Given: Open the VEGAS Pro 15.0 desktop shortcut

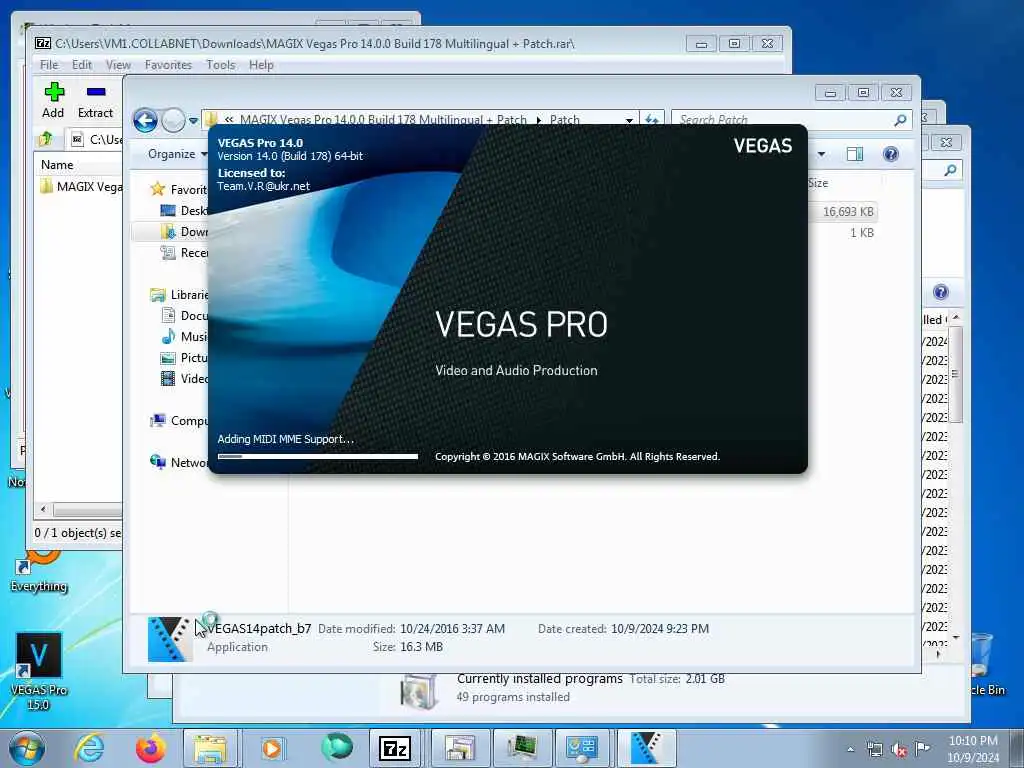Looking at the screenshot, I should pyautogui.click(x=39, y=671).
